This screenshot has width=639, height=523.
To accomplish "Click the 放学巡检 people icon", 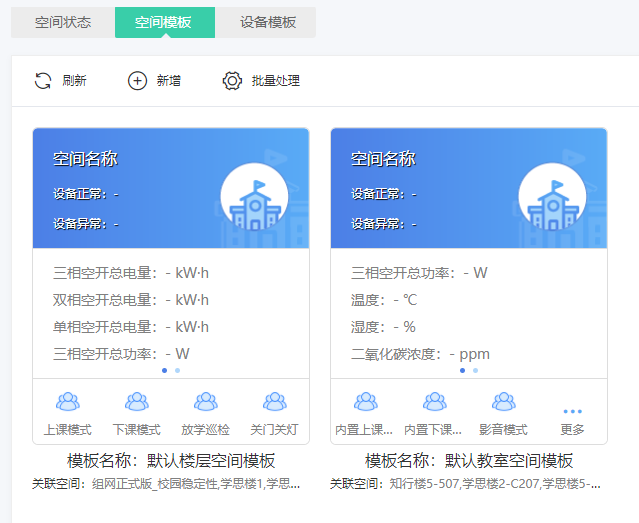I will pyautogui.click(x=206, y=402).
